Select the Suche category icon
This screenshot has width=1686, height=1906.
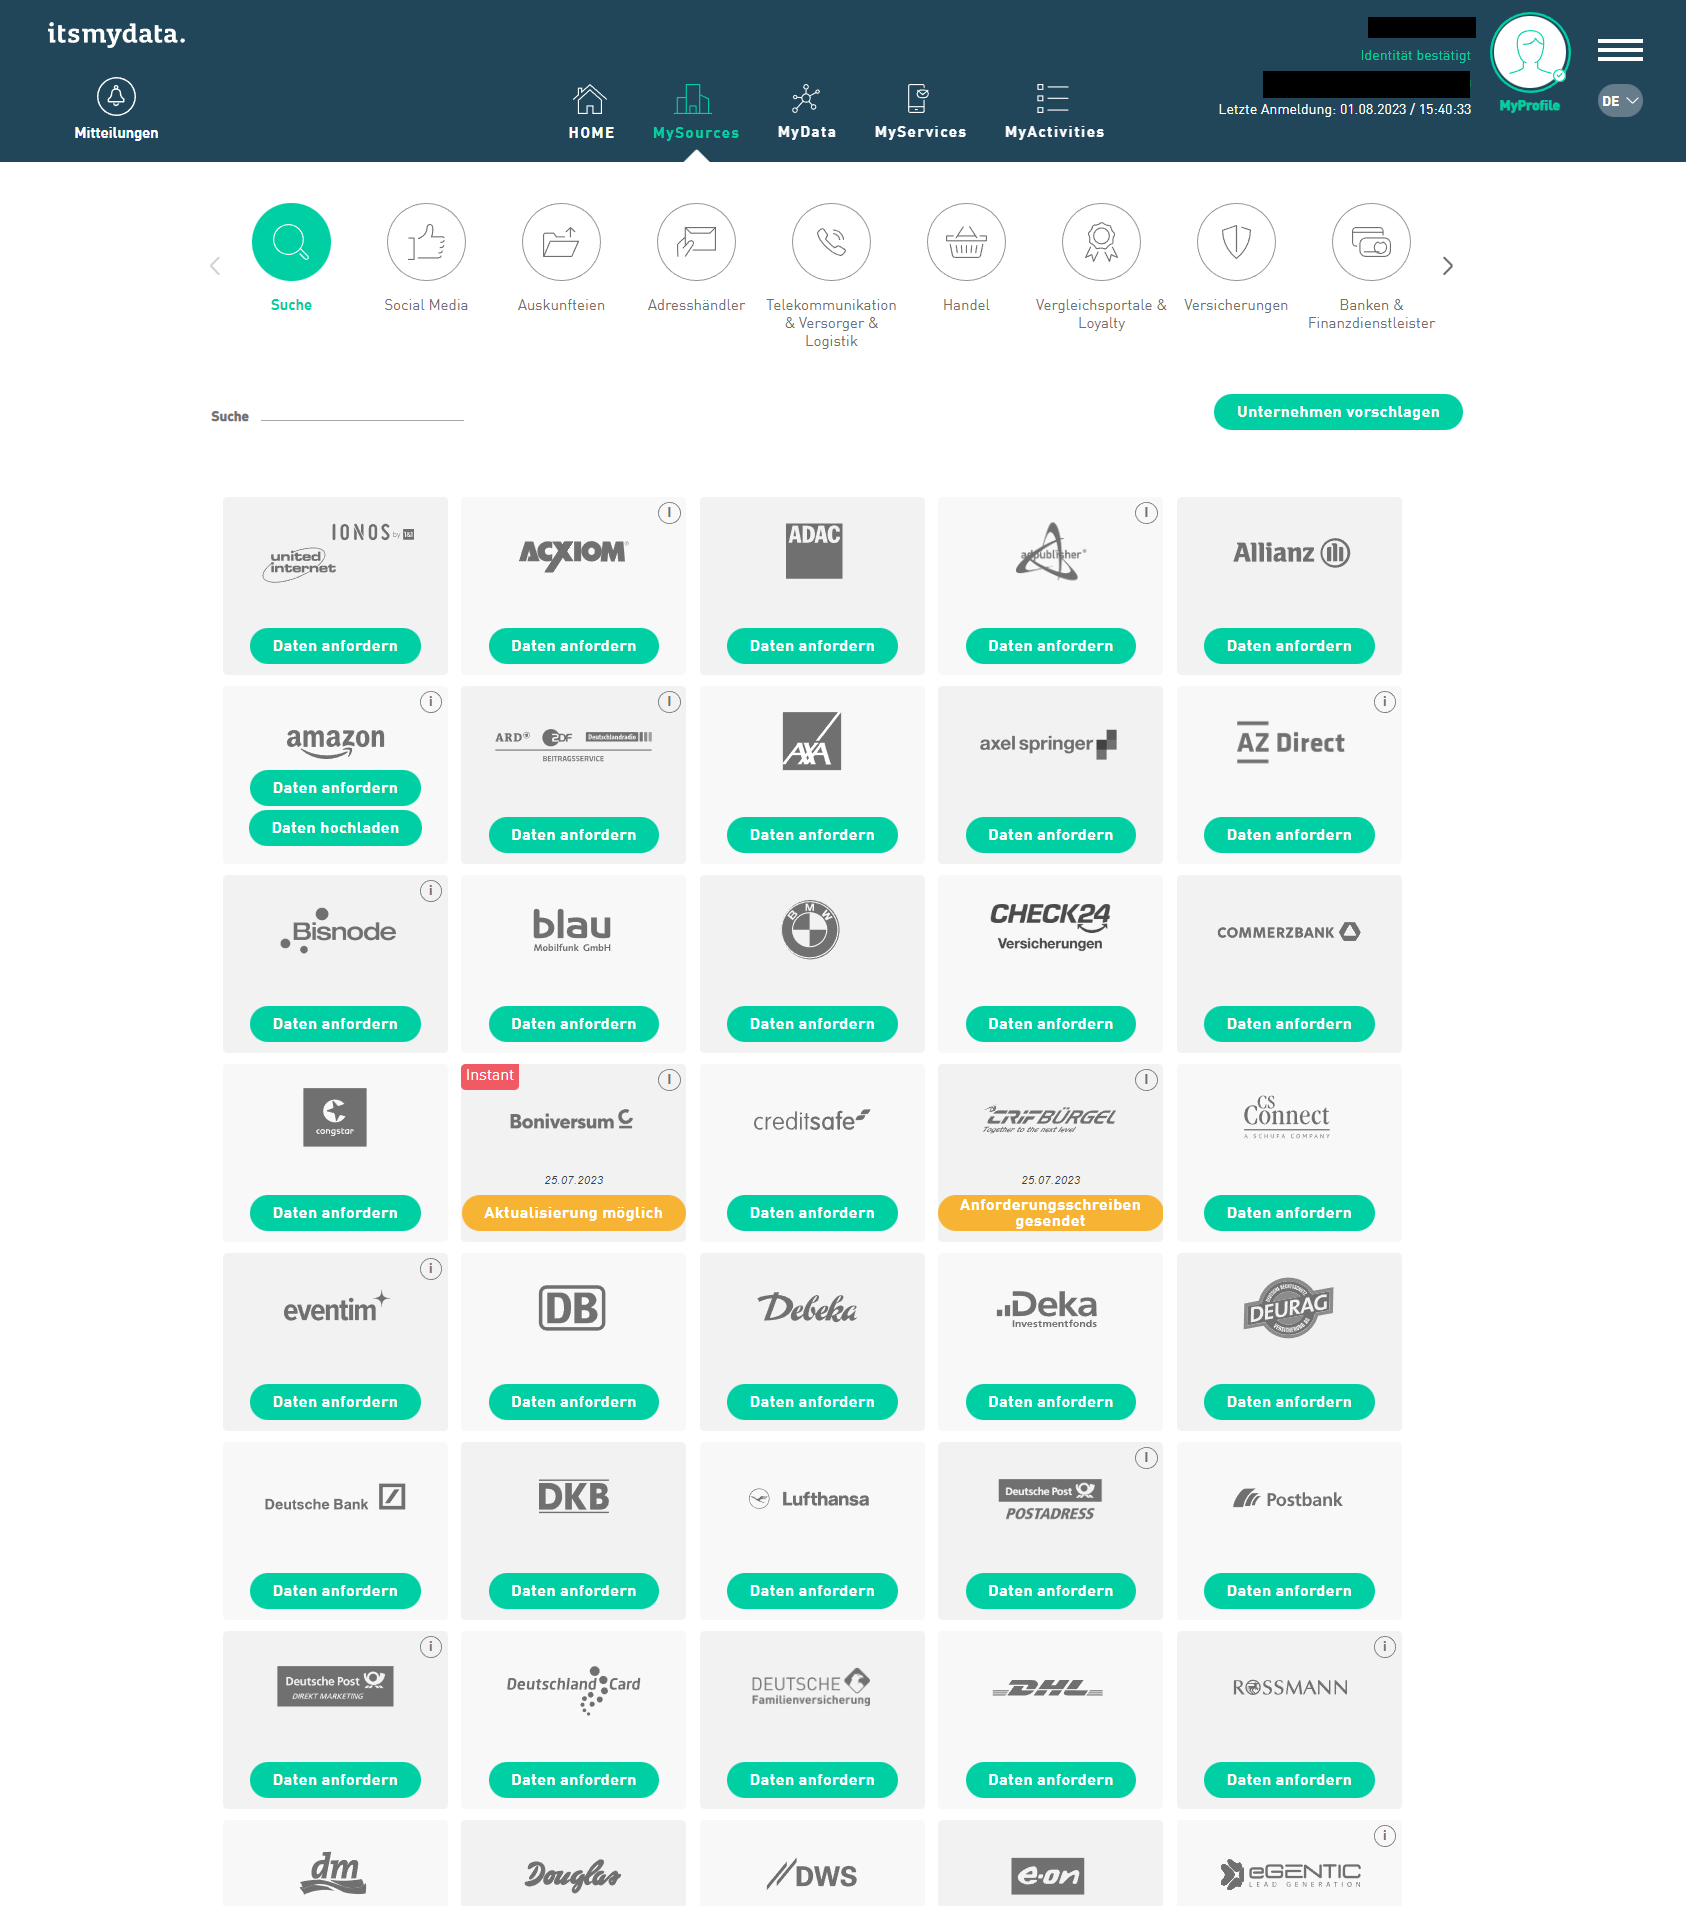291,242
